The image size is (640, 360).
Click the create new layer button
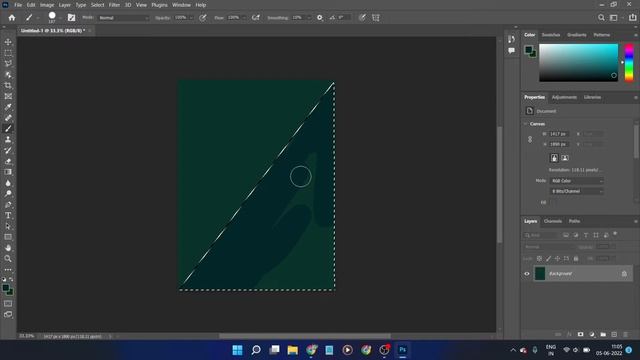click(614, 334)
